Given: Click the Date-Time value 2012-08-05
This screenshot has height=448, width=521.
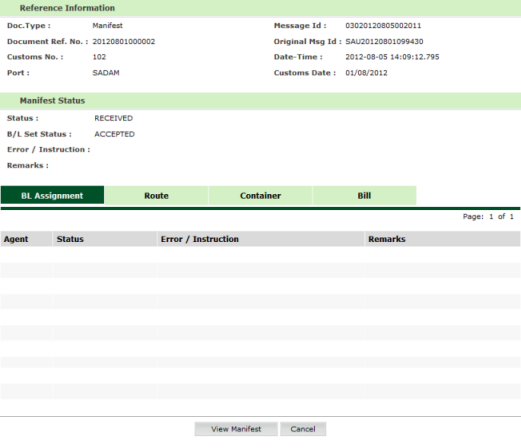Looking at the screenshot, I should (x=392, y=57).
